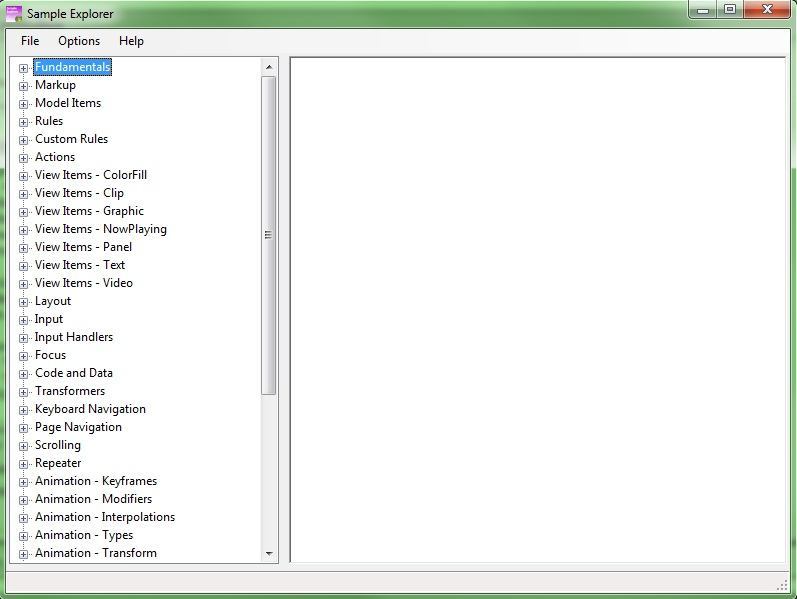Expand the Model Items node
Viewport: 797px width, 599px height.
23,104
